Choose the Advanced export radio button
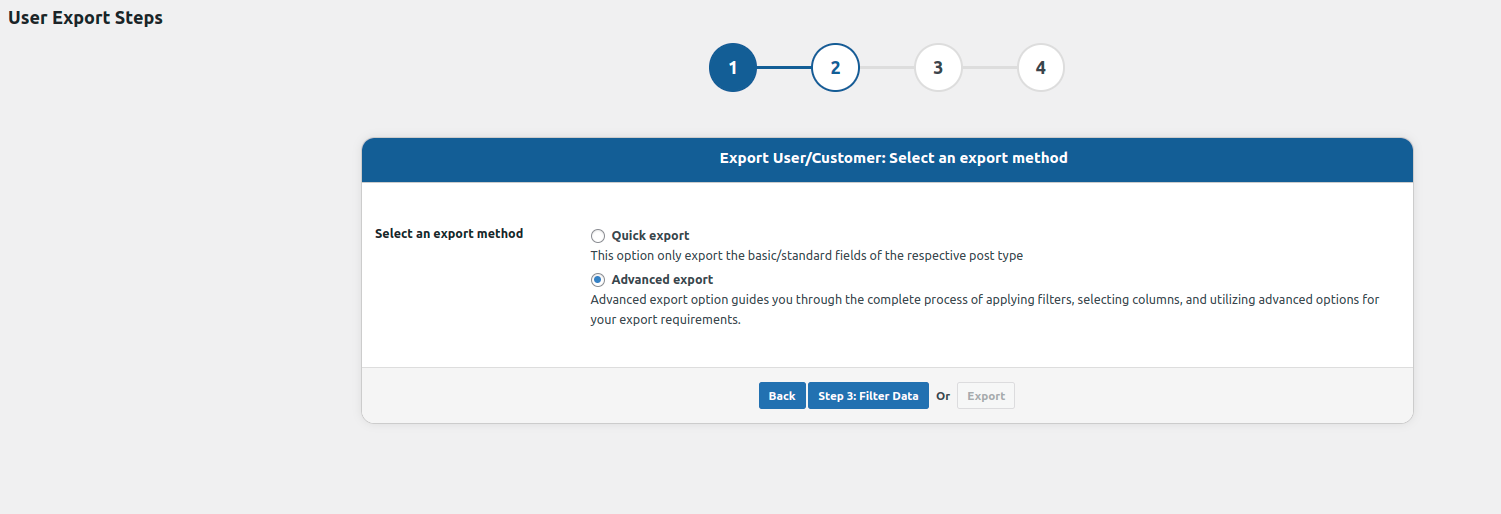The height and width of the screenshot is (514, 1501). (x=598, y=280)
